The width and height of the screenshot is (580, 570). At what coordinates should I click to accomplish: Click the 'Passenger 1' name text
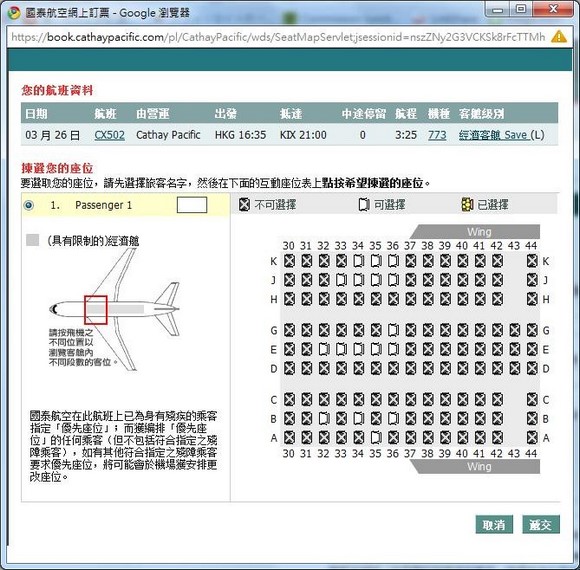(x=103, y=205)
